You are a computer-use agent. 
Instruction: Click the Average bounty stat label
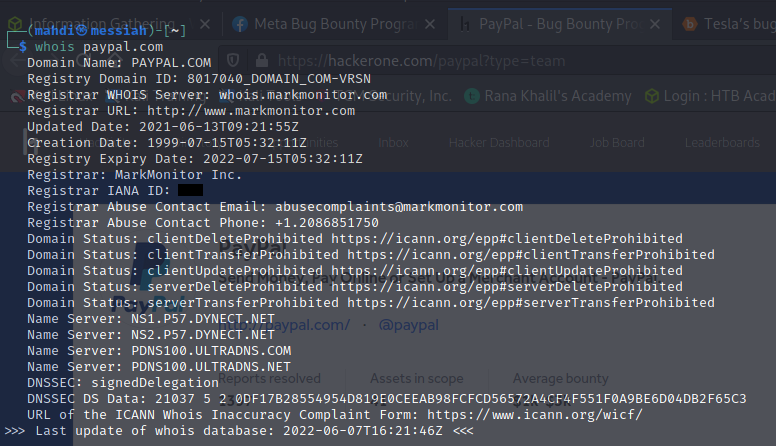[561, 378]
